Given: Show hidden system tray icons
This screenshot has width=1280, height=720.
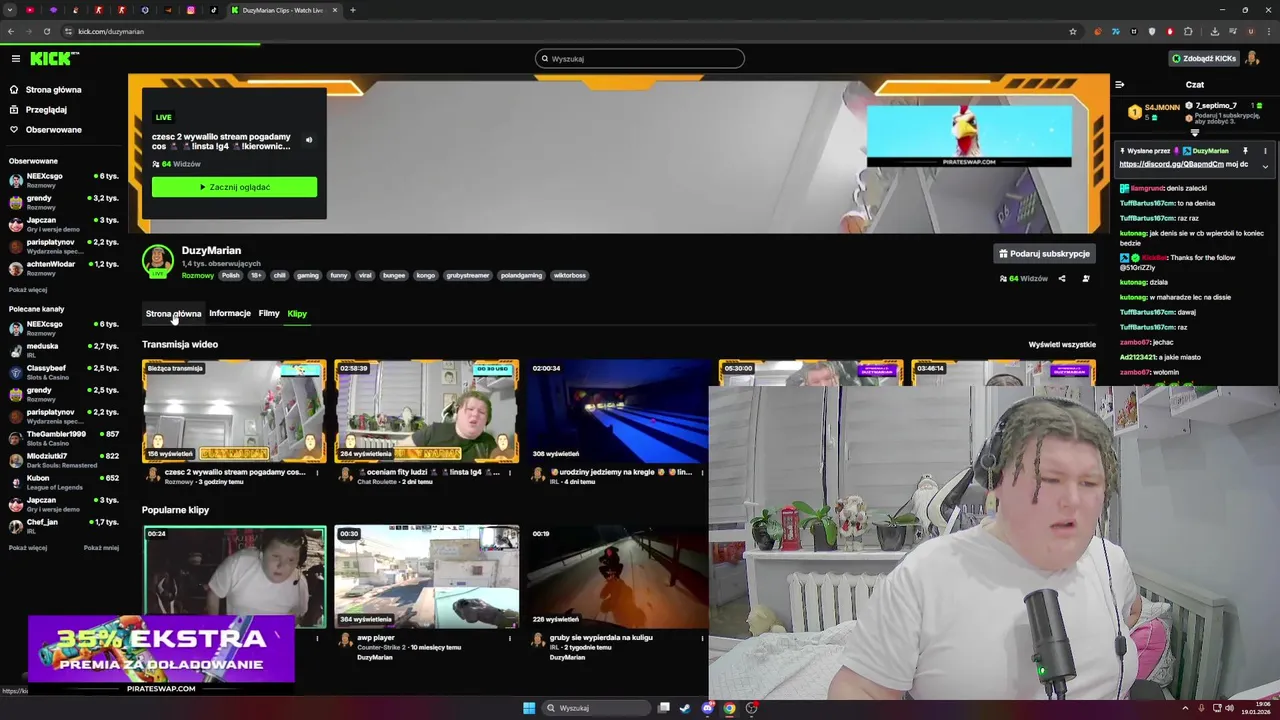Looking at the screenshot, I should (x=1185, y=708).
